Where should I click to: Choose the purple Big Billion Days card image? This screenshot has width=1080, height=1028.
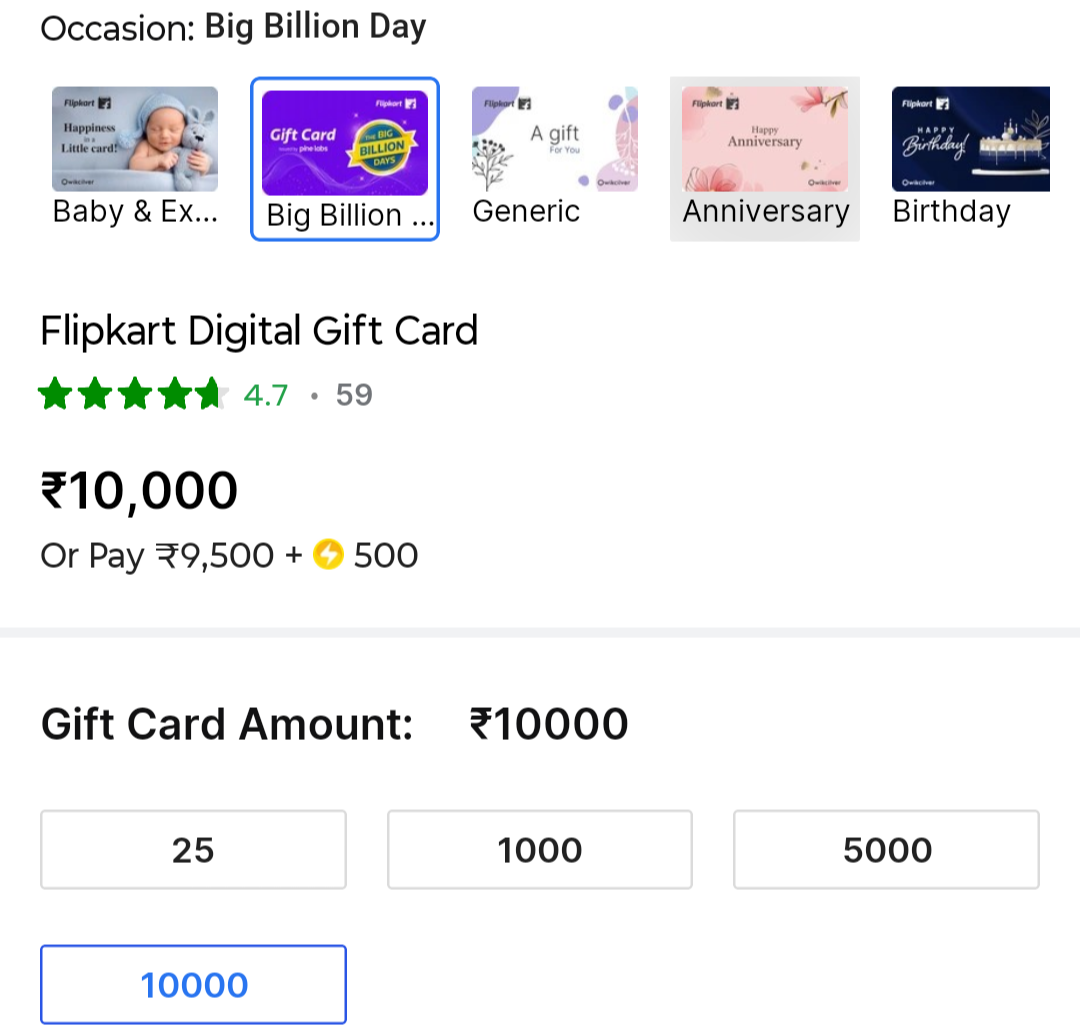(345, 143)
